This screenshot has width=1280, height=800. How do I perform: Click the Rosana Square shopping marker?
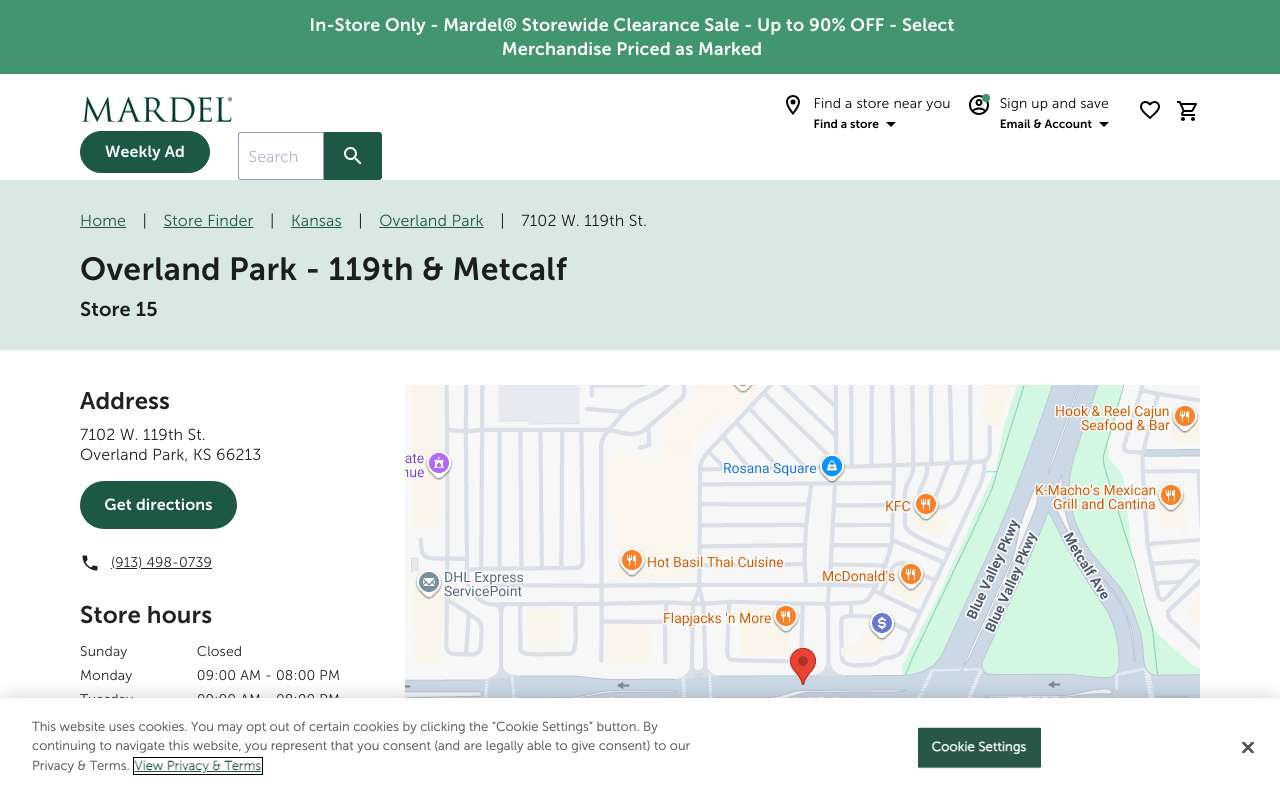click(x=831, y=467)
